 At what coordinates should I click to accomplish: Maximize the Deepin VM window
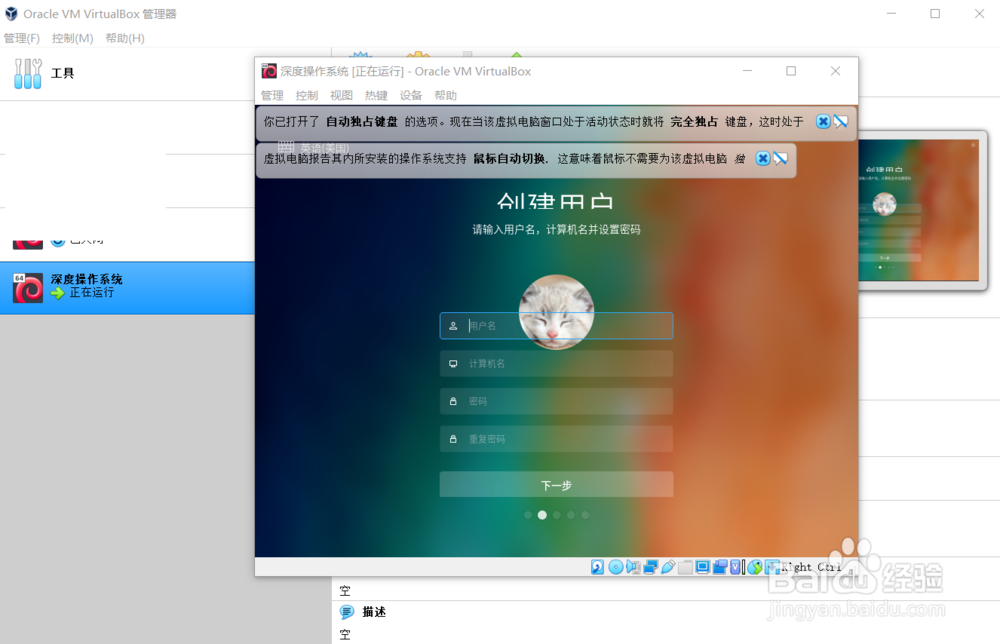791,71
